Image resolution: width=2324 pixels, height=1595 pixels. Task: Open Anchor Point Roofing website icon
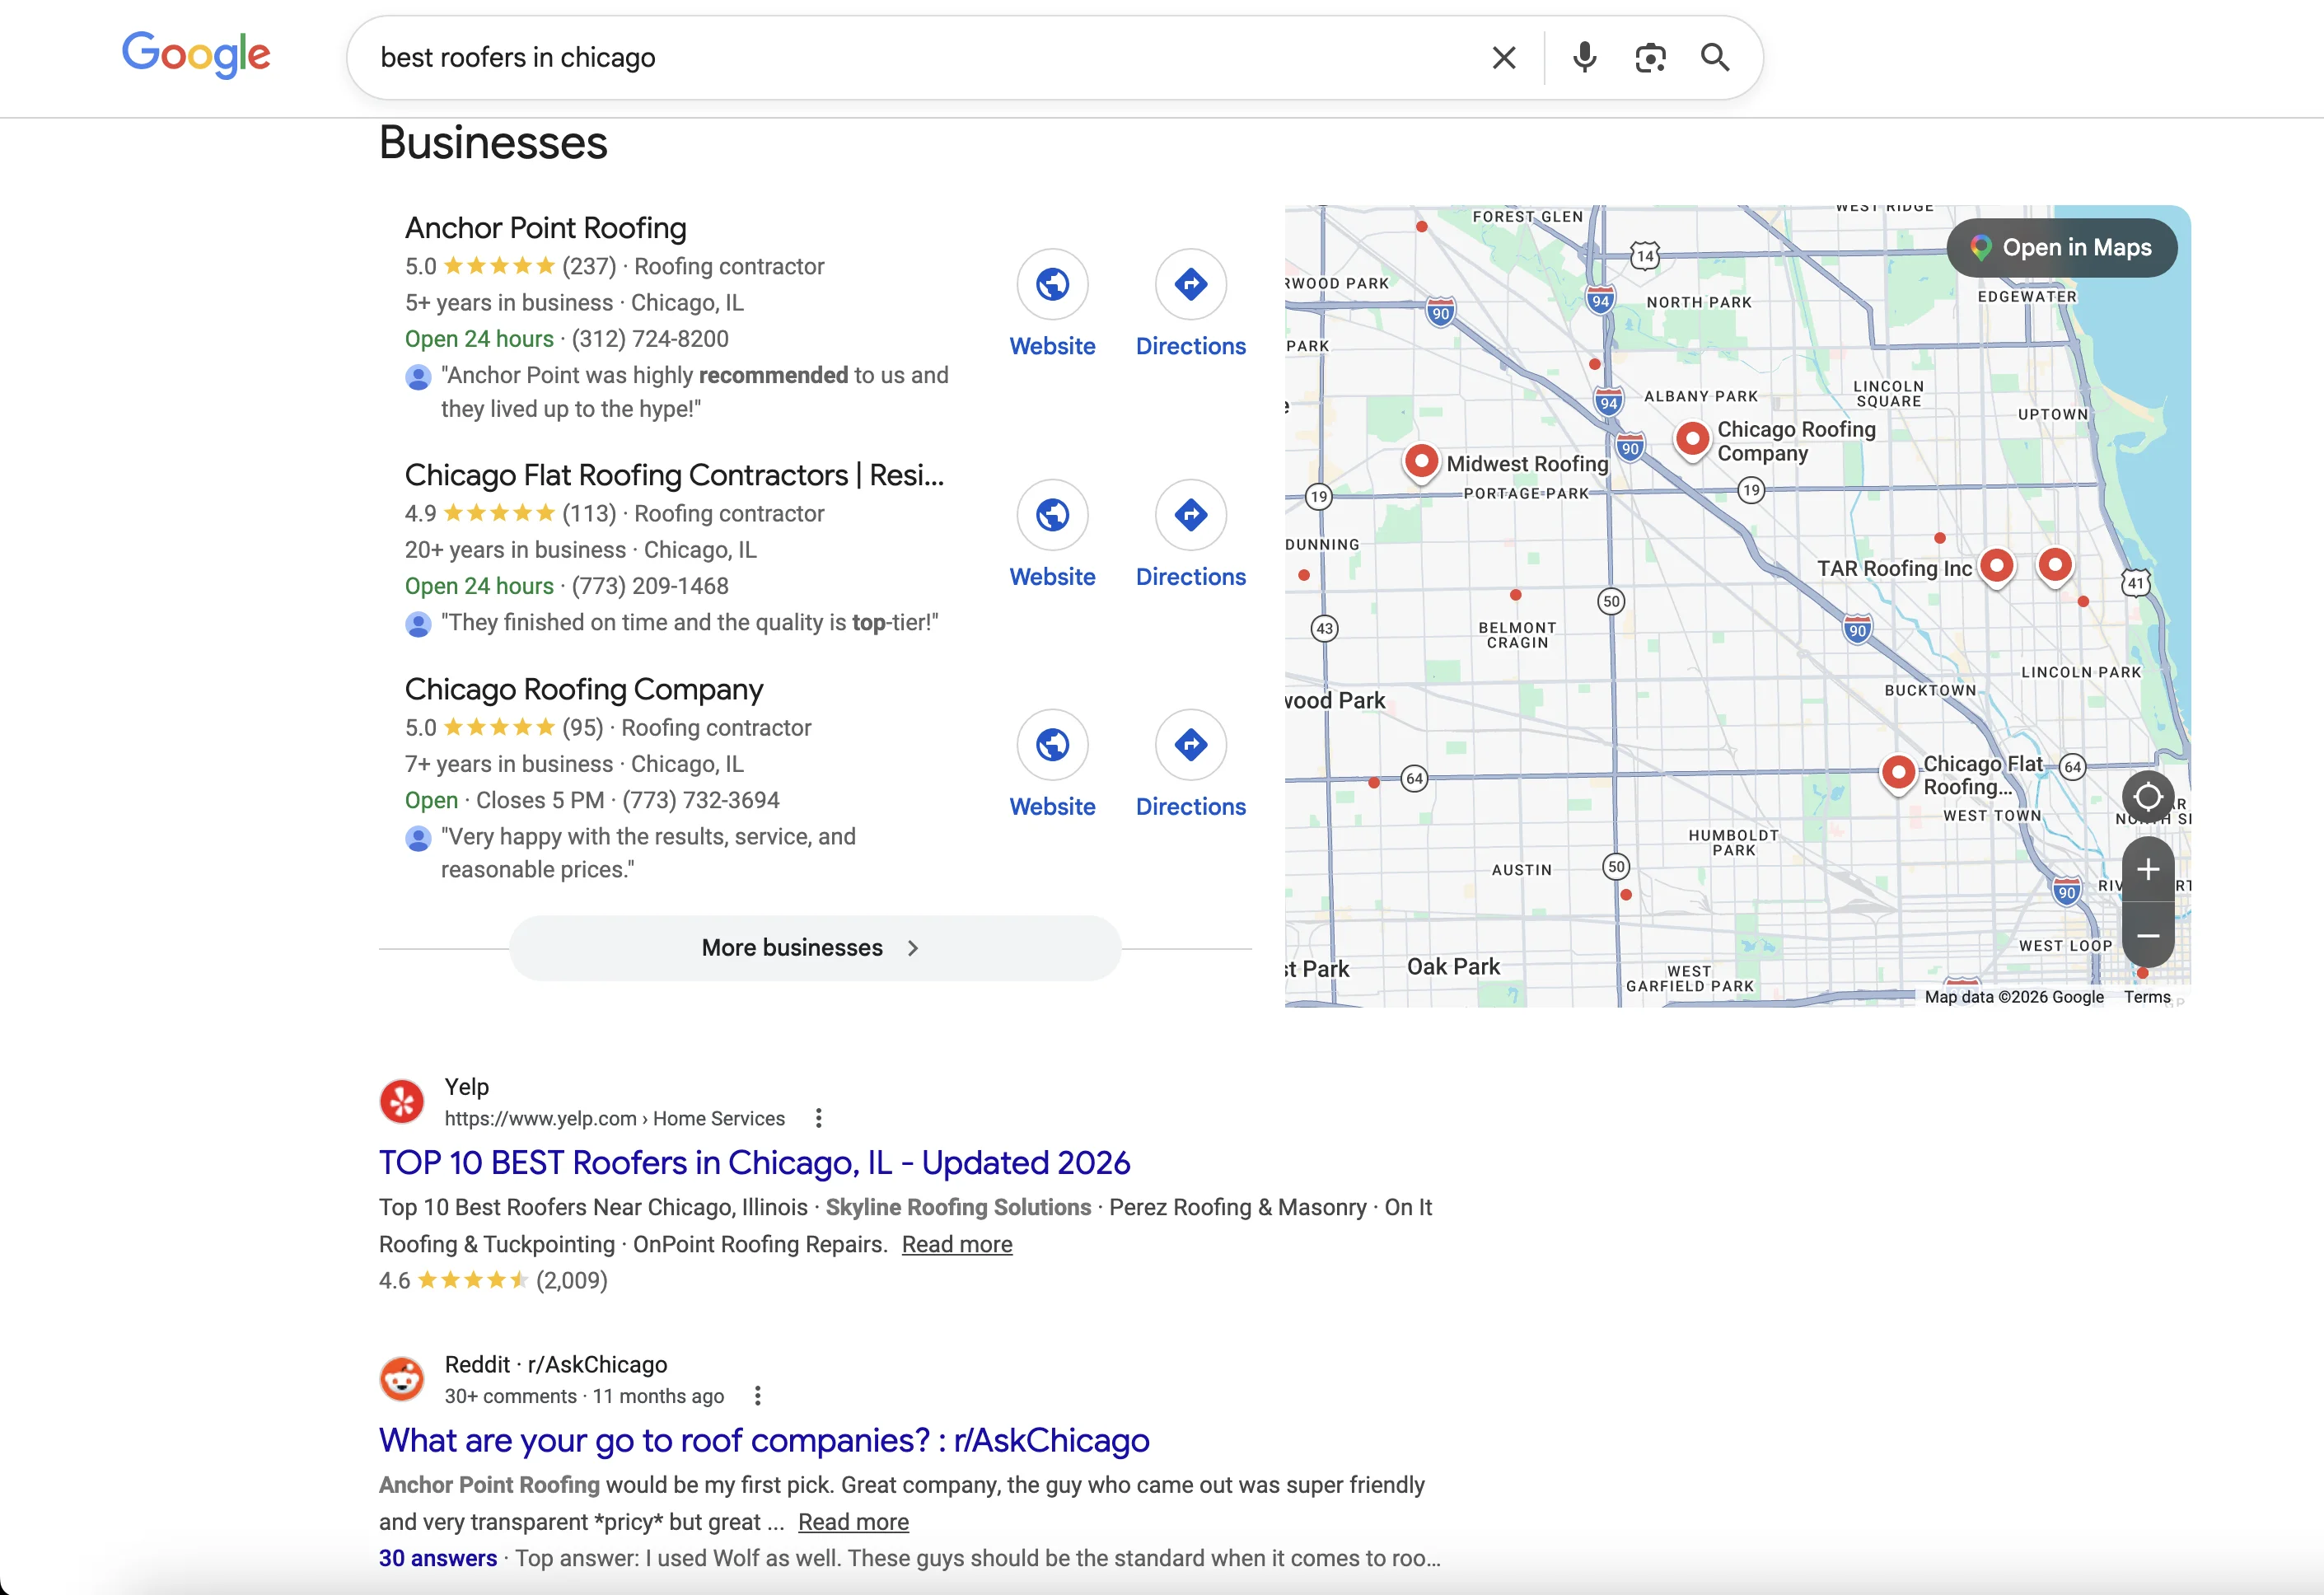[x=1052, y=285]
